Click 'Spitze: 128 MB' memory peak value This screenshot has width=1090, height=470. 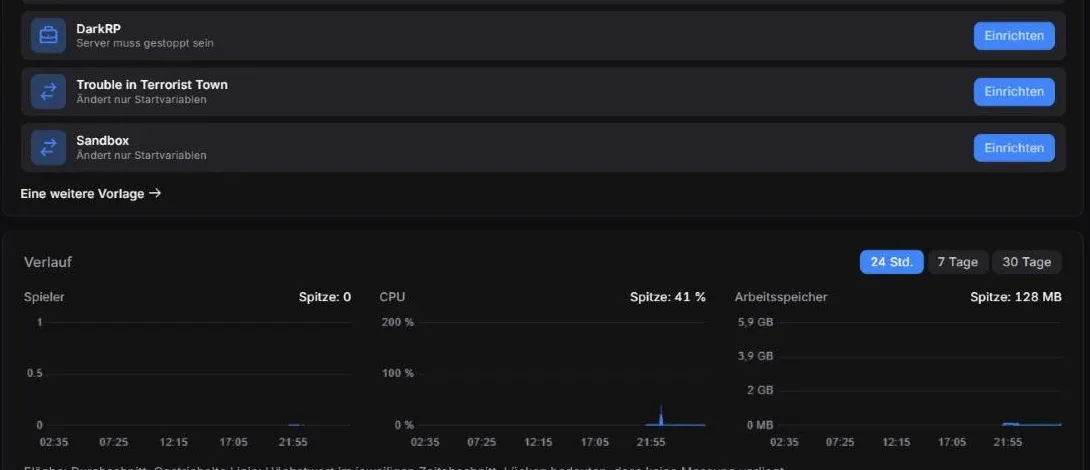(x=1016, y=298)
